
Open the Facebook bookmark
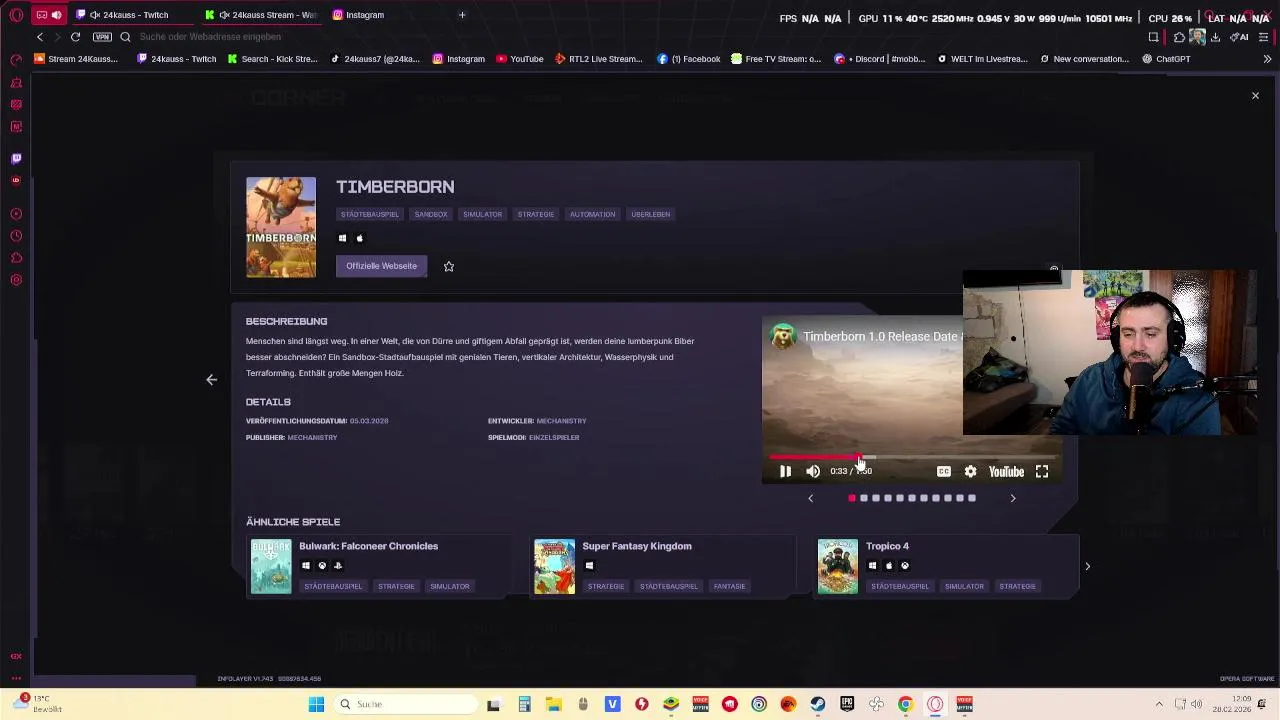688,59
